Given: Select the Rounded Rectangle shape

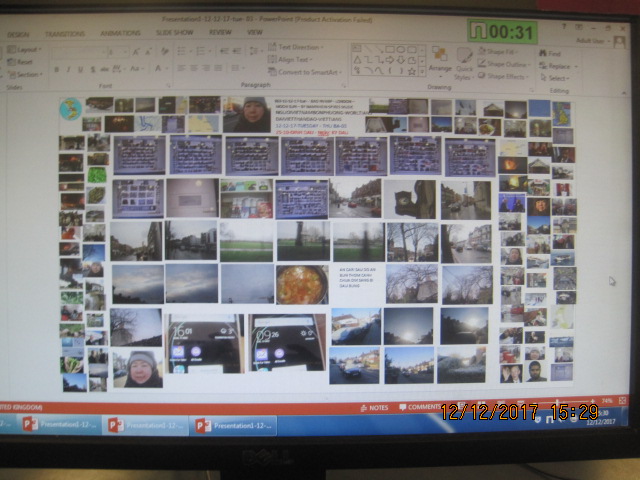Looking at the screenshot, I should click(x=412, y=49).
